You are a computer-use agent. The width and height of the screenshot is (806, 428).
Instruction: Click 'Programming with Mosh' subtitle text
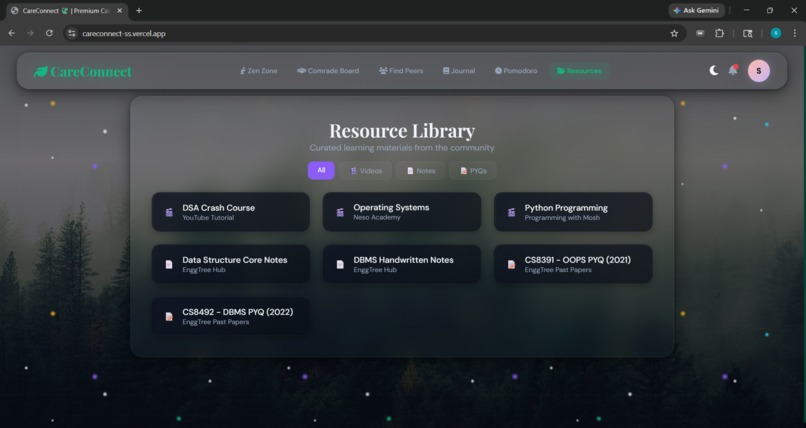(562, 218)
